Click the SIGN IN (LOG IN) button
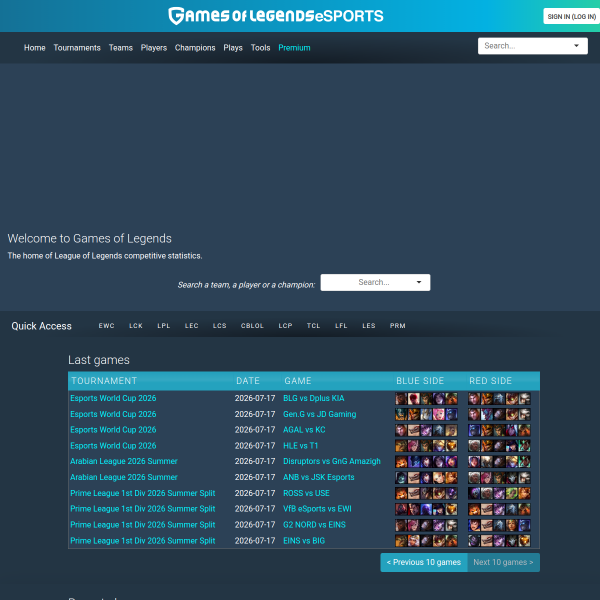 571,16
